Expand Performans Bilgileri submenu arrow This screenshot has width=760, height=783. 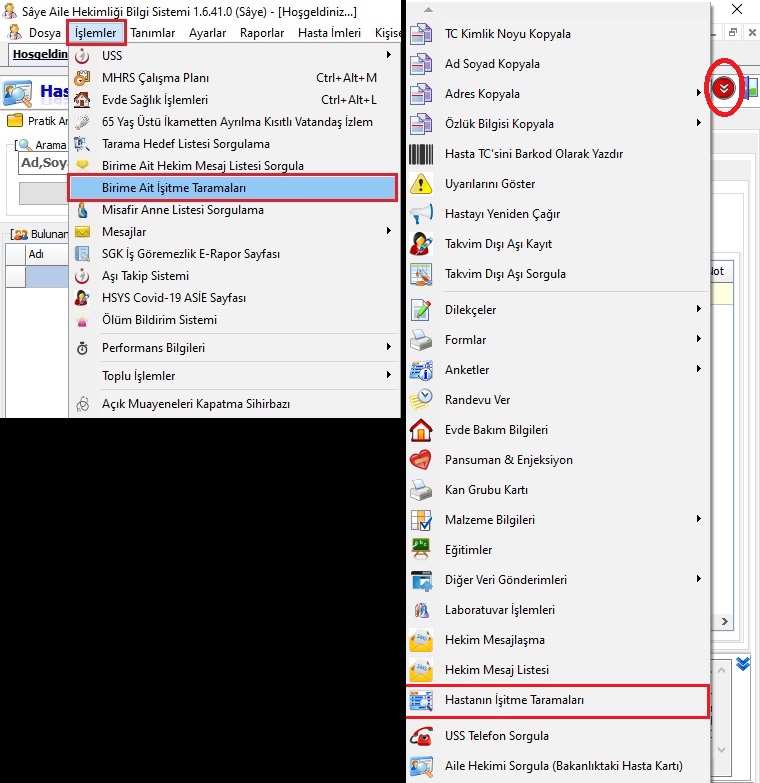[x=388, y=347]
